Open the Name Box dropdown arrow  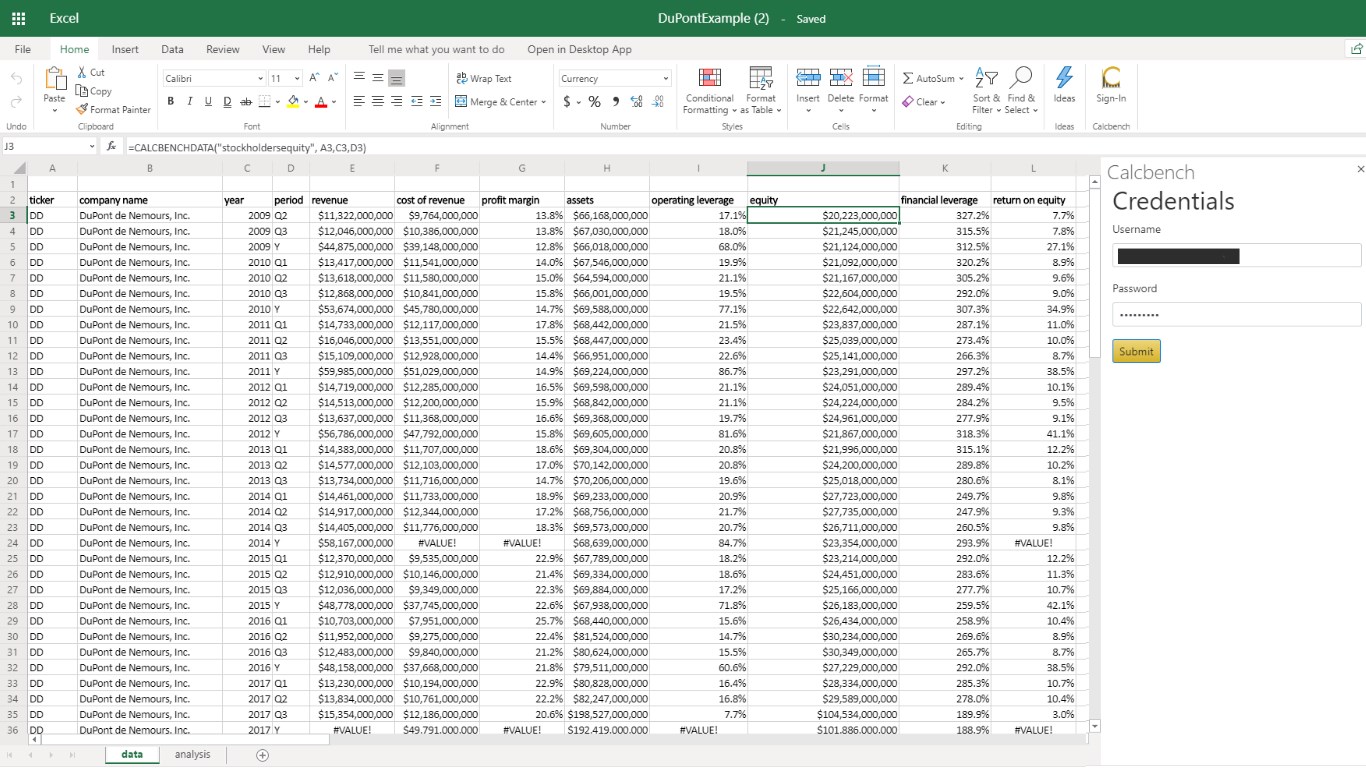tap(92, 147)
